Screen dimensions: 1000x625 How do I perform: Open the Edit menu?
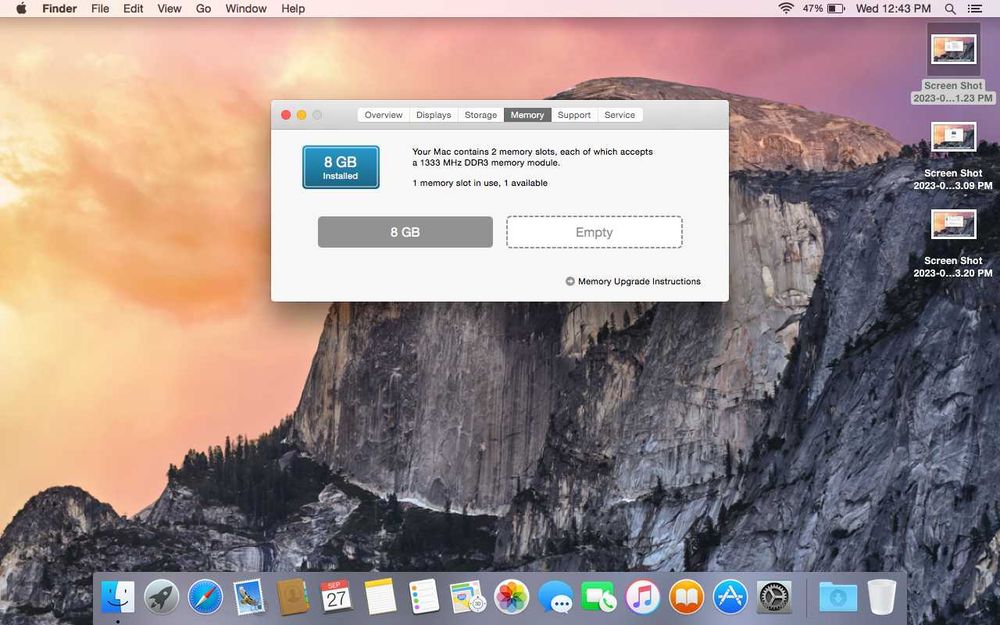click(133, 8)
